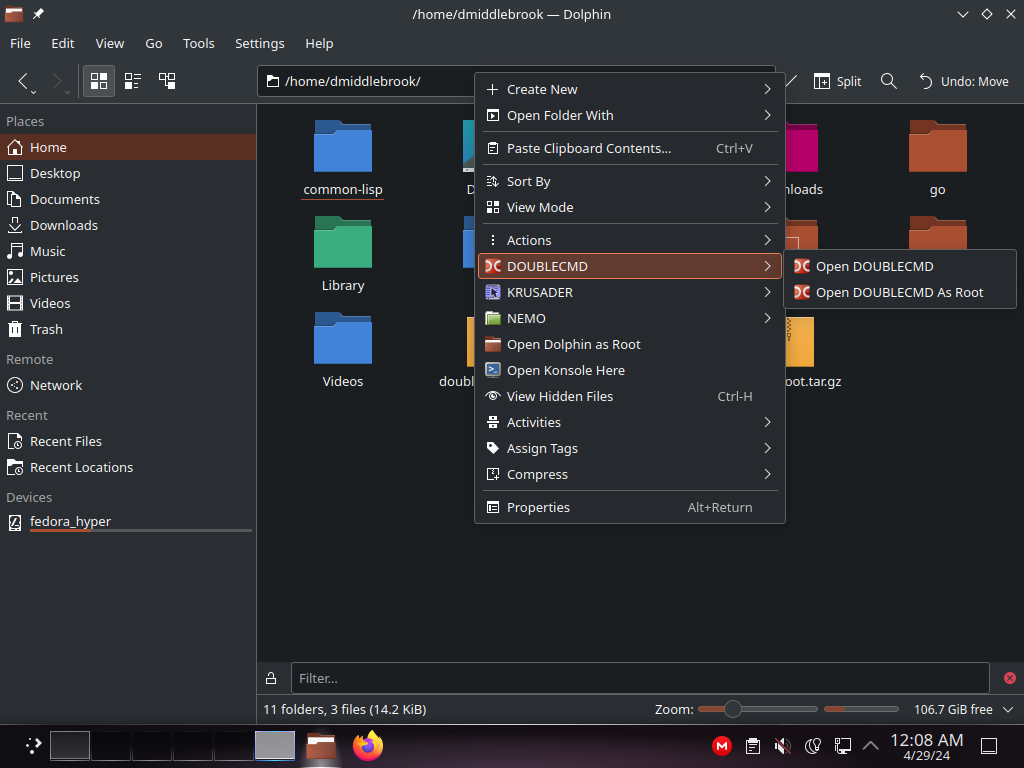Click Open DOUBLECMD in submenu
The height and width of the screenshot is (768, 1024).
pos(900,266)
